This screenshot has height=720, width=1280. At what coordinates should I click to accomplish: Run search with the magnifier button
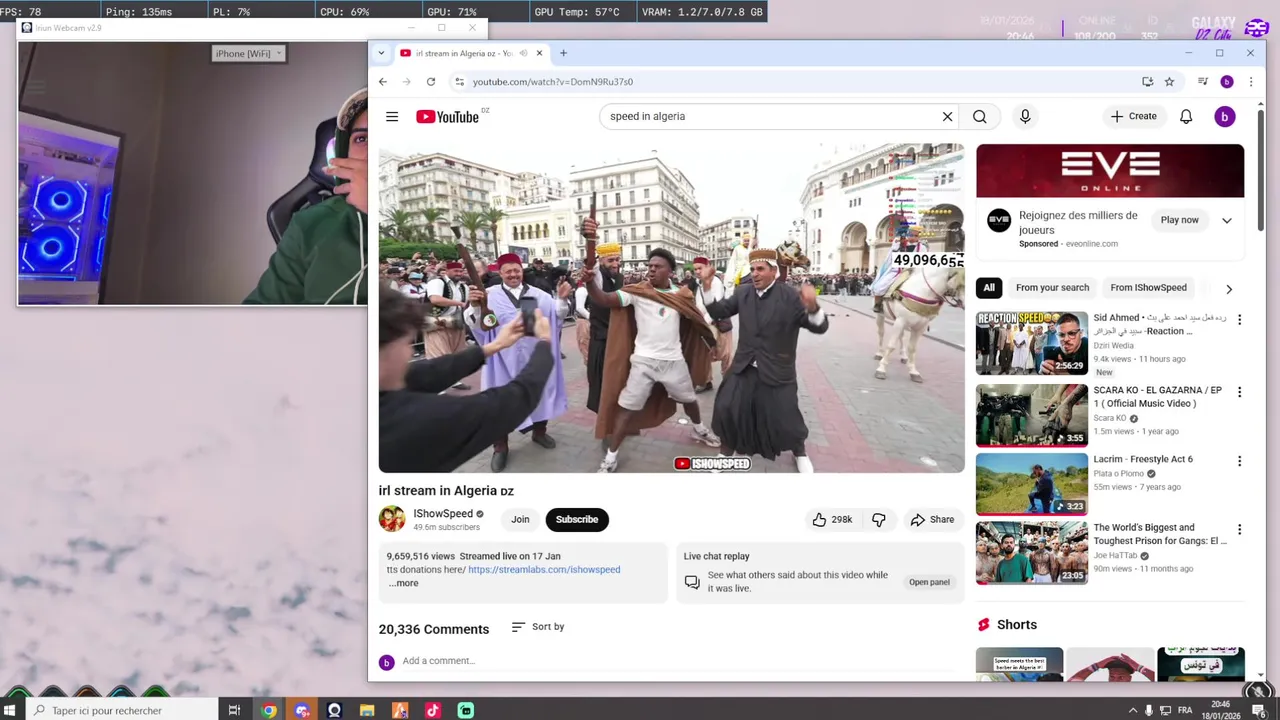pos(979,117)
